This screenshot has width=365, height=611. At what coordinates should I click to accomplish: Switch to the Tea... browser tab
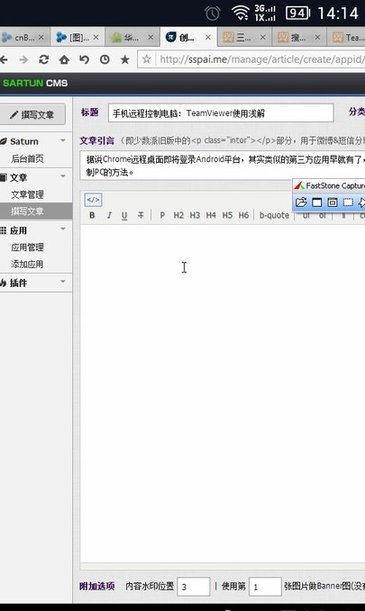coord(346,37)
